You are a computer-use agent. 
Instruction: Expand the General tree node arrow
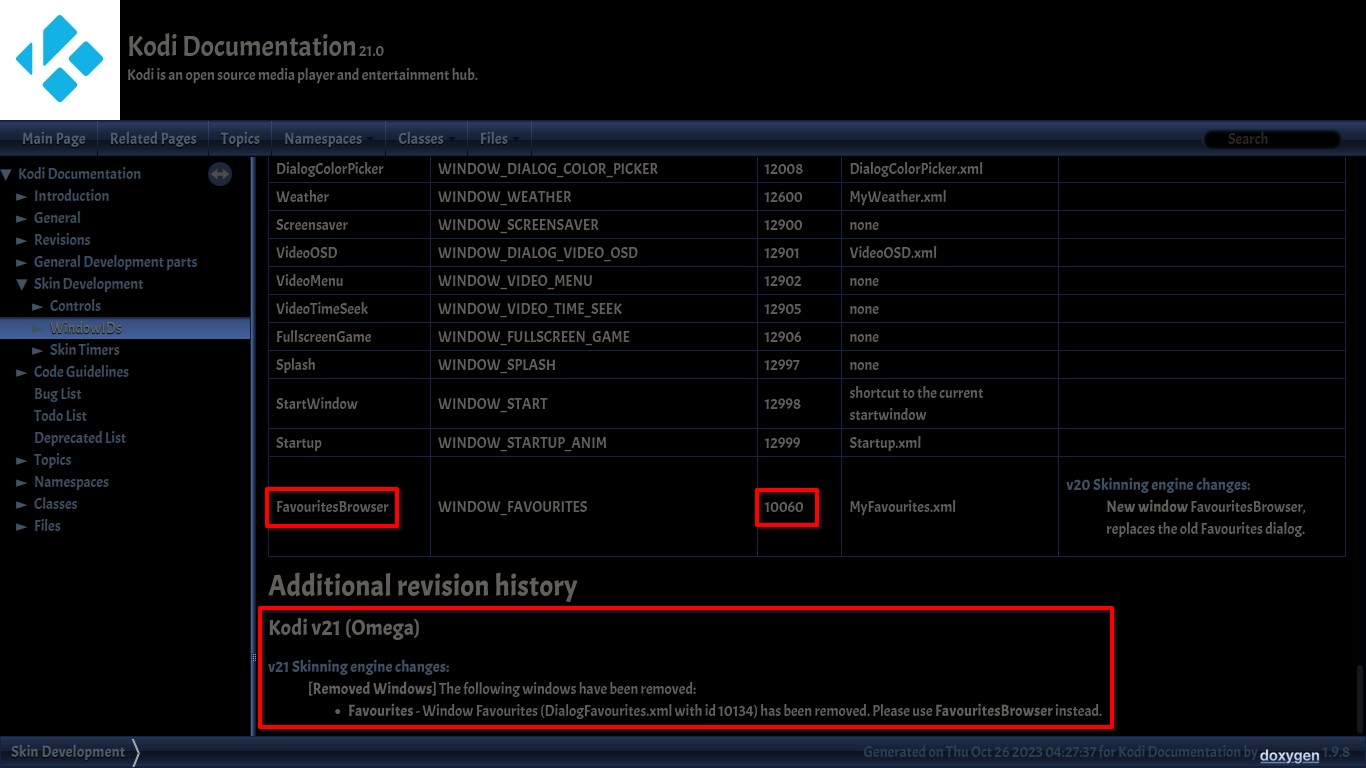coord(22,218)
